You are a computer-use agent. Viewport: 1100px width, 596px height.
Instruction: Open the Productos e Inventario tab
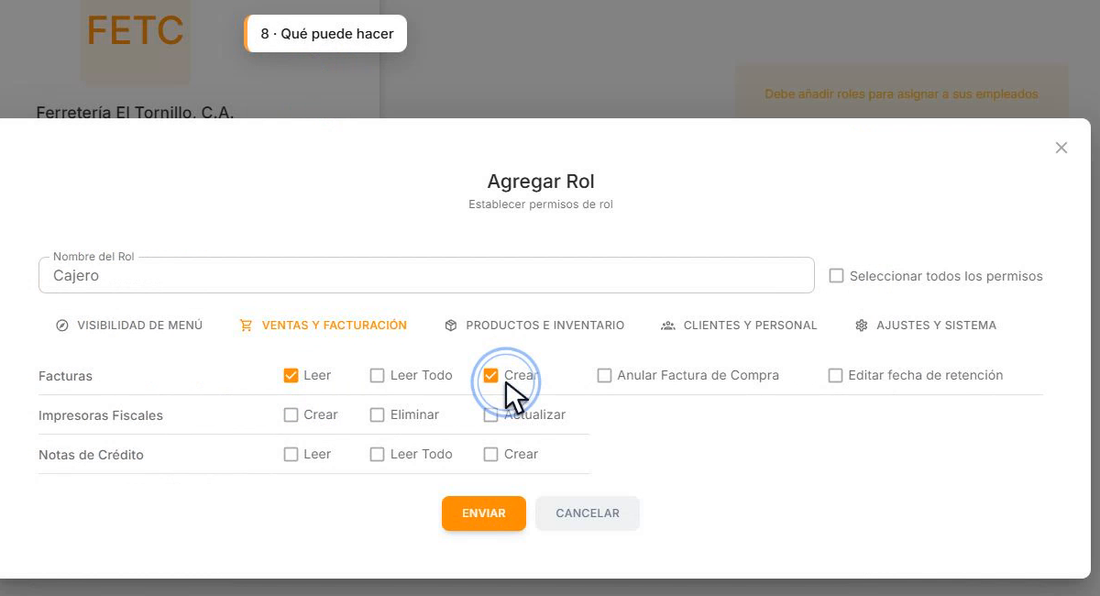pyautogui.click(x=535, y=325)
